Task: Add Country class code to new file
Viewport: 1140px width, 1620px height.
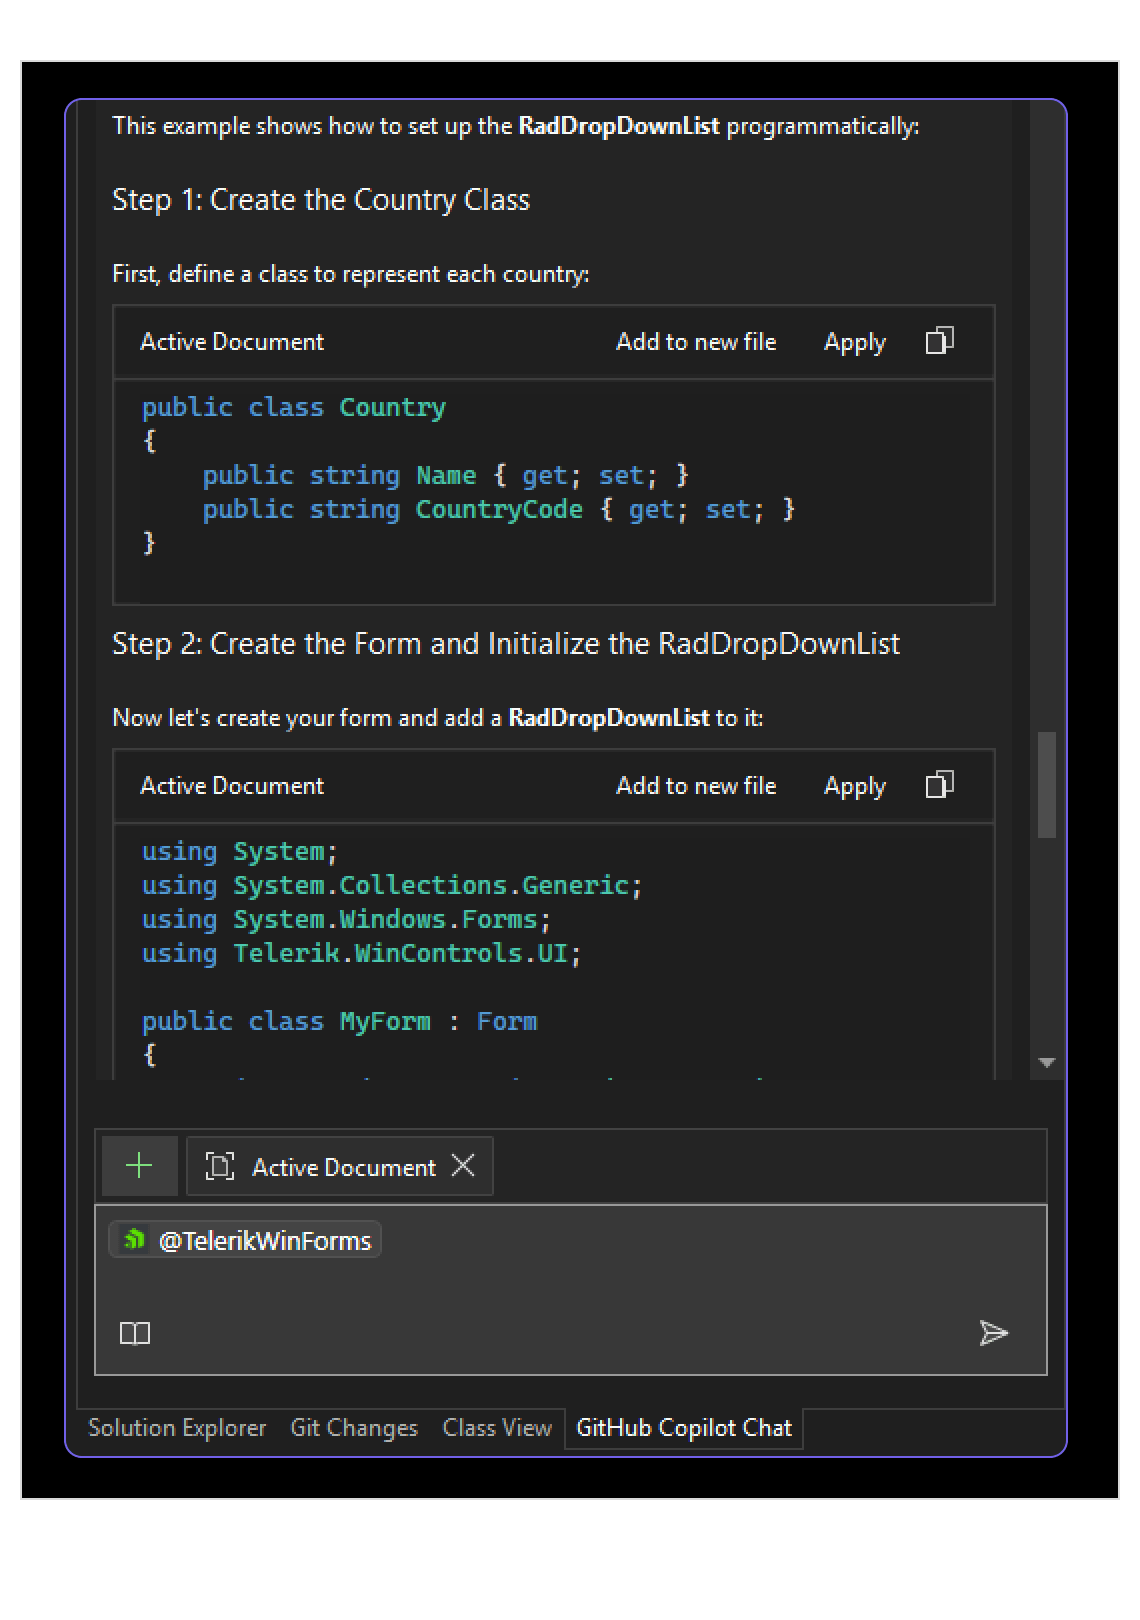Action: [696, 342]
